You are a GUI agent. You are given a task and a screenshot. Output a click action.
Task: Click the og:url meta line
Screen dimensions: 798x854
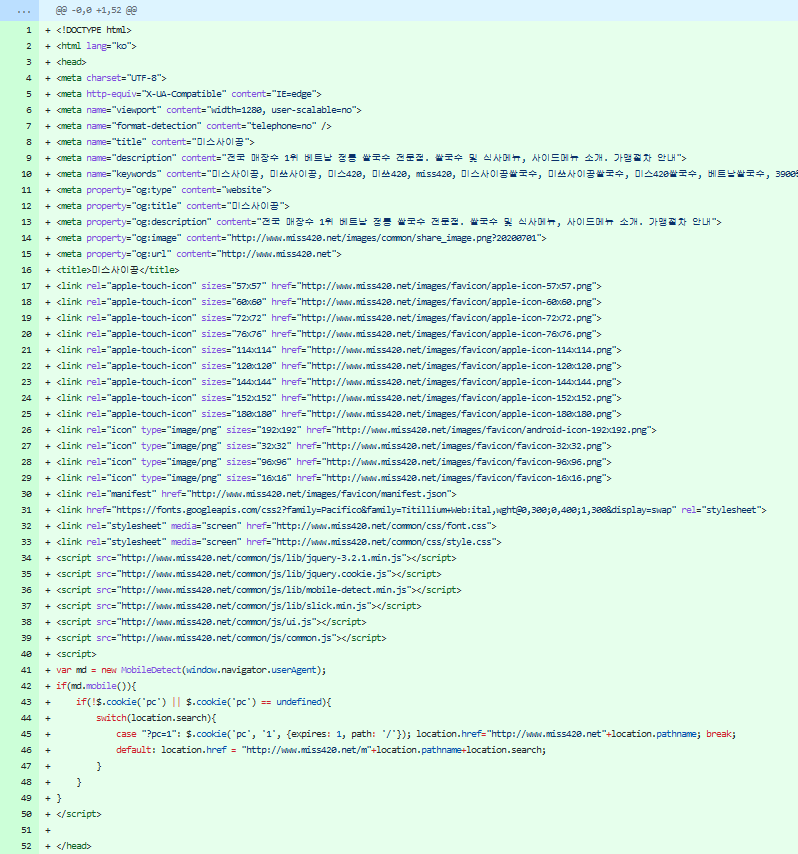[x=199, y=254]
